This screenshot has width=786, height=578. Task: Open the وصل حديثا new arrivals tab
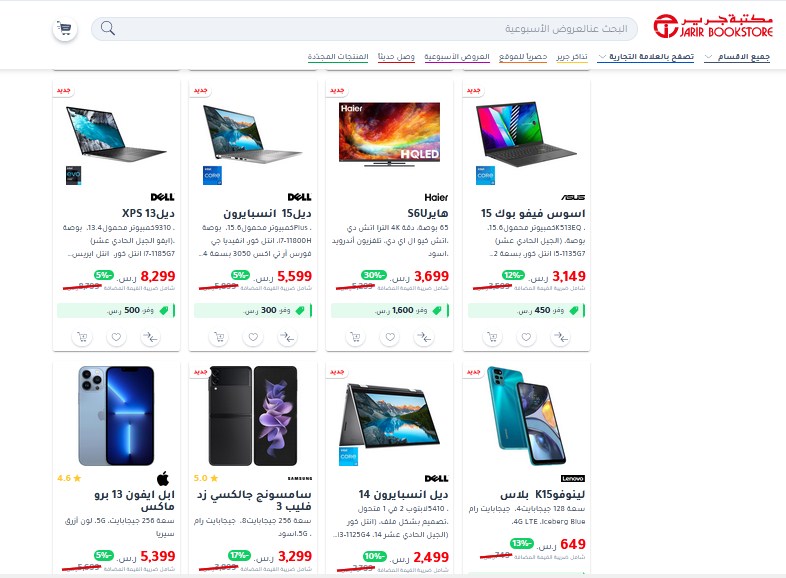396,57
